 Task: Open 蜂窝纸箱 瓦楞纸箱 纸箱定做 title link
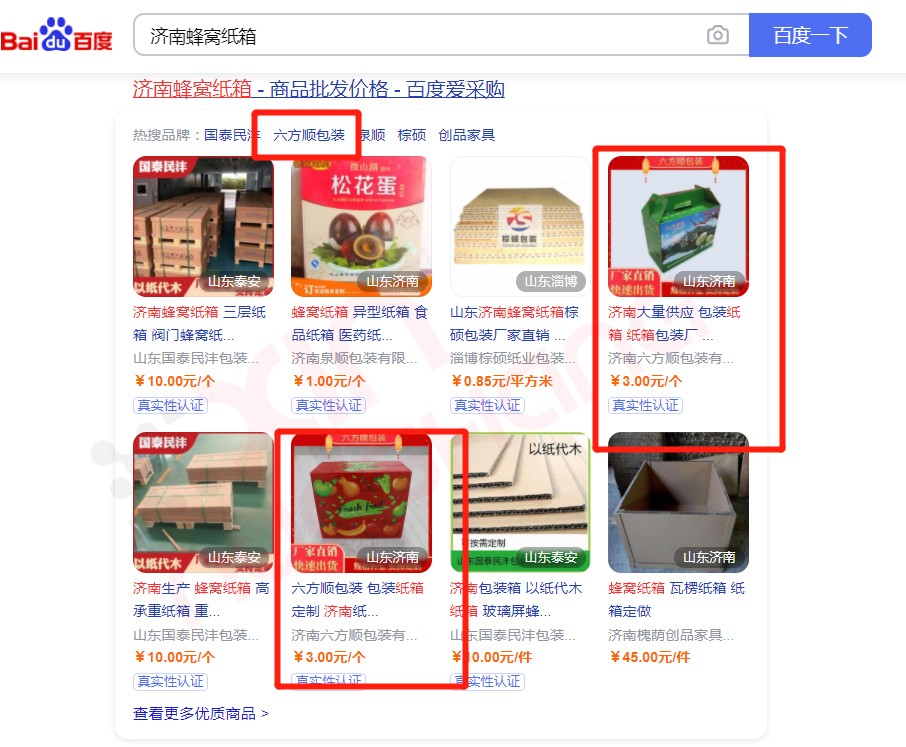(x=677, y=599)
